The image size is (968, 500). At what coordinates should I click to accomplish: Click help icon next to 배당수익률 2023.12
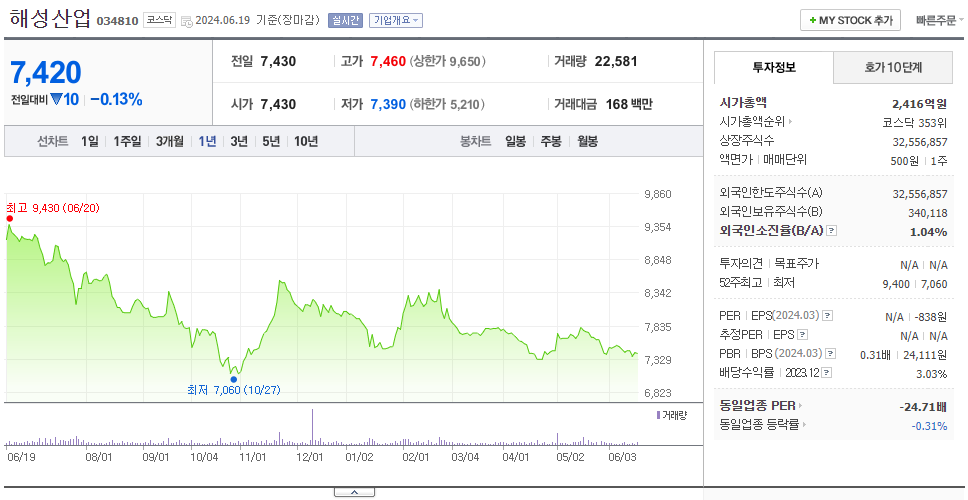pos(827,373)
